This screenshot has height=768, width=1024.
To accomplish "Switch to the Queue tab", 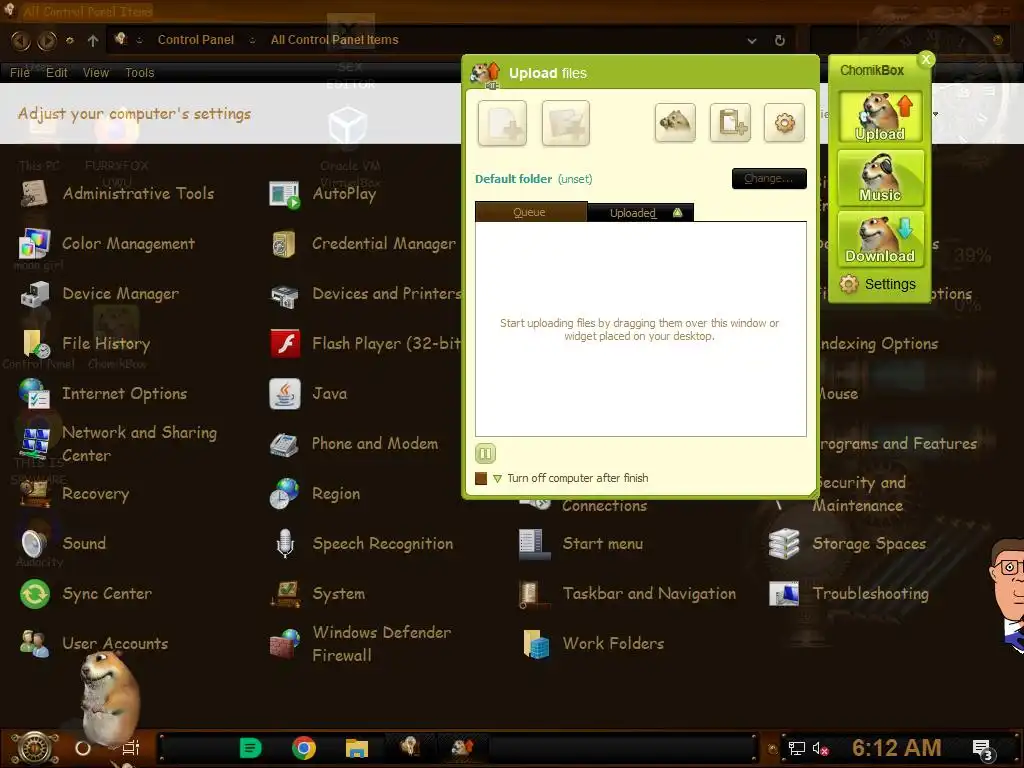I will click(530, 212).
